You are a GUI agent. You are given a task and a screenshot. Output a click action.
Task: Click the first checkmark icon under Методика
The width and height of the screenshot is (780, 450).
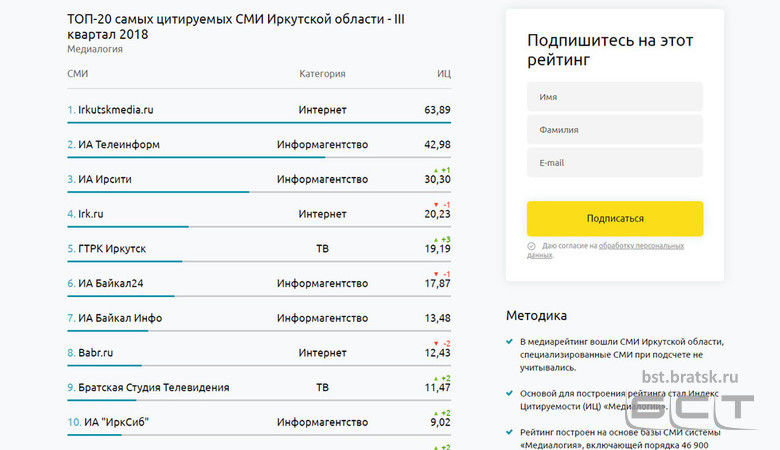(x=512, y=342)
